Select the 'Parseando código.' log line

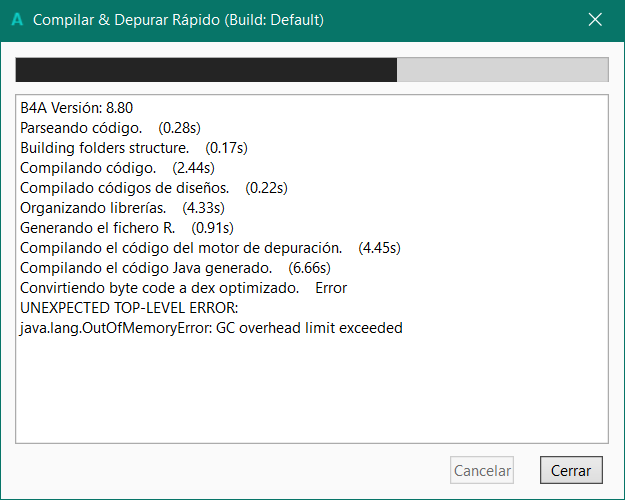pyautogui.click(x=110, y=128)
